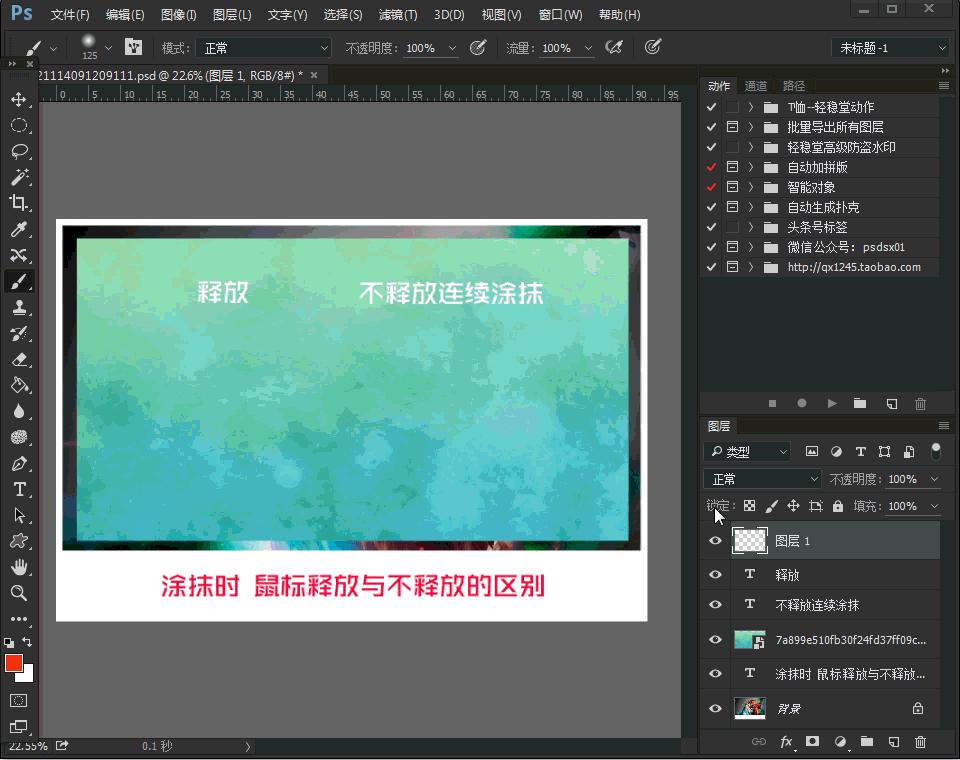Click the foreground color swatch

point(12,663)
